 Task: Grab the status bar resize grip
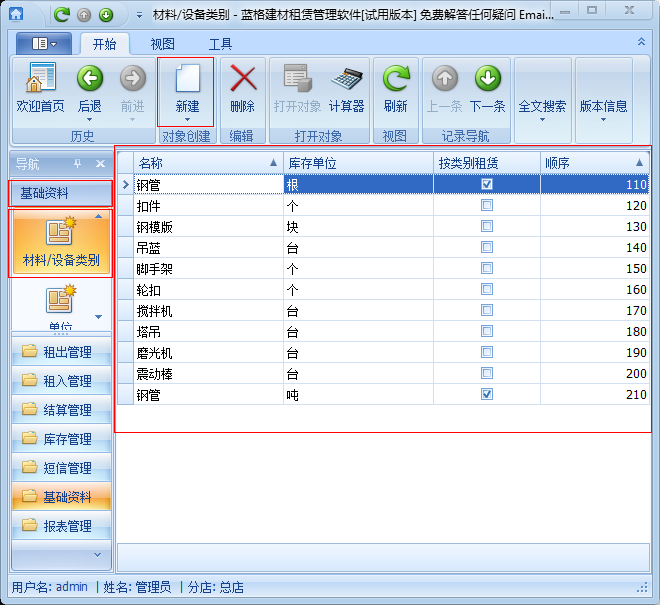642,587
